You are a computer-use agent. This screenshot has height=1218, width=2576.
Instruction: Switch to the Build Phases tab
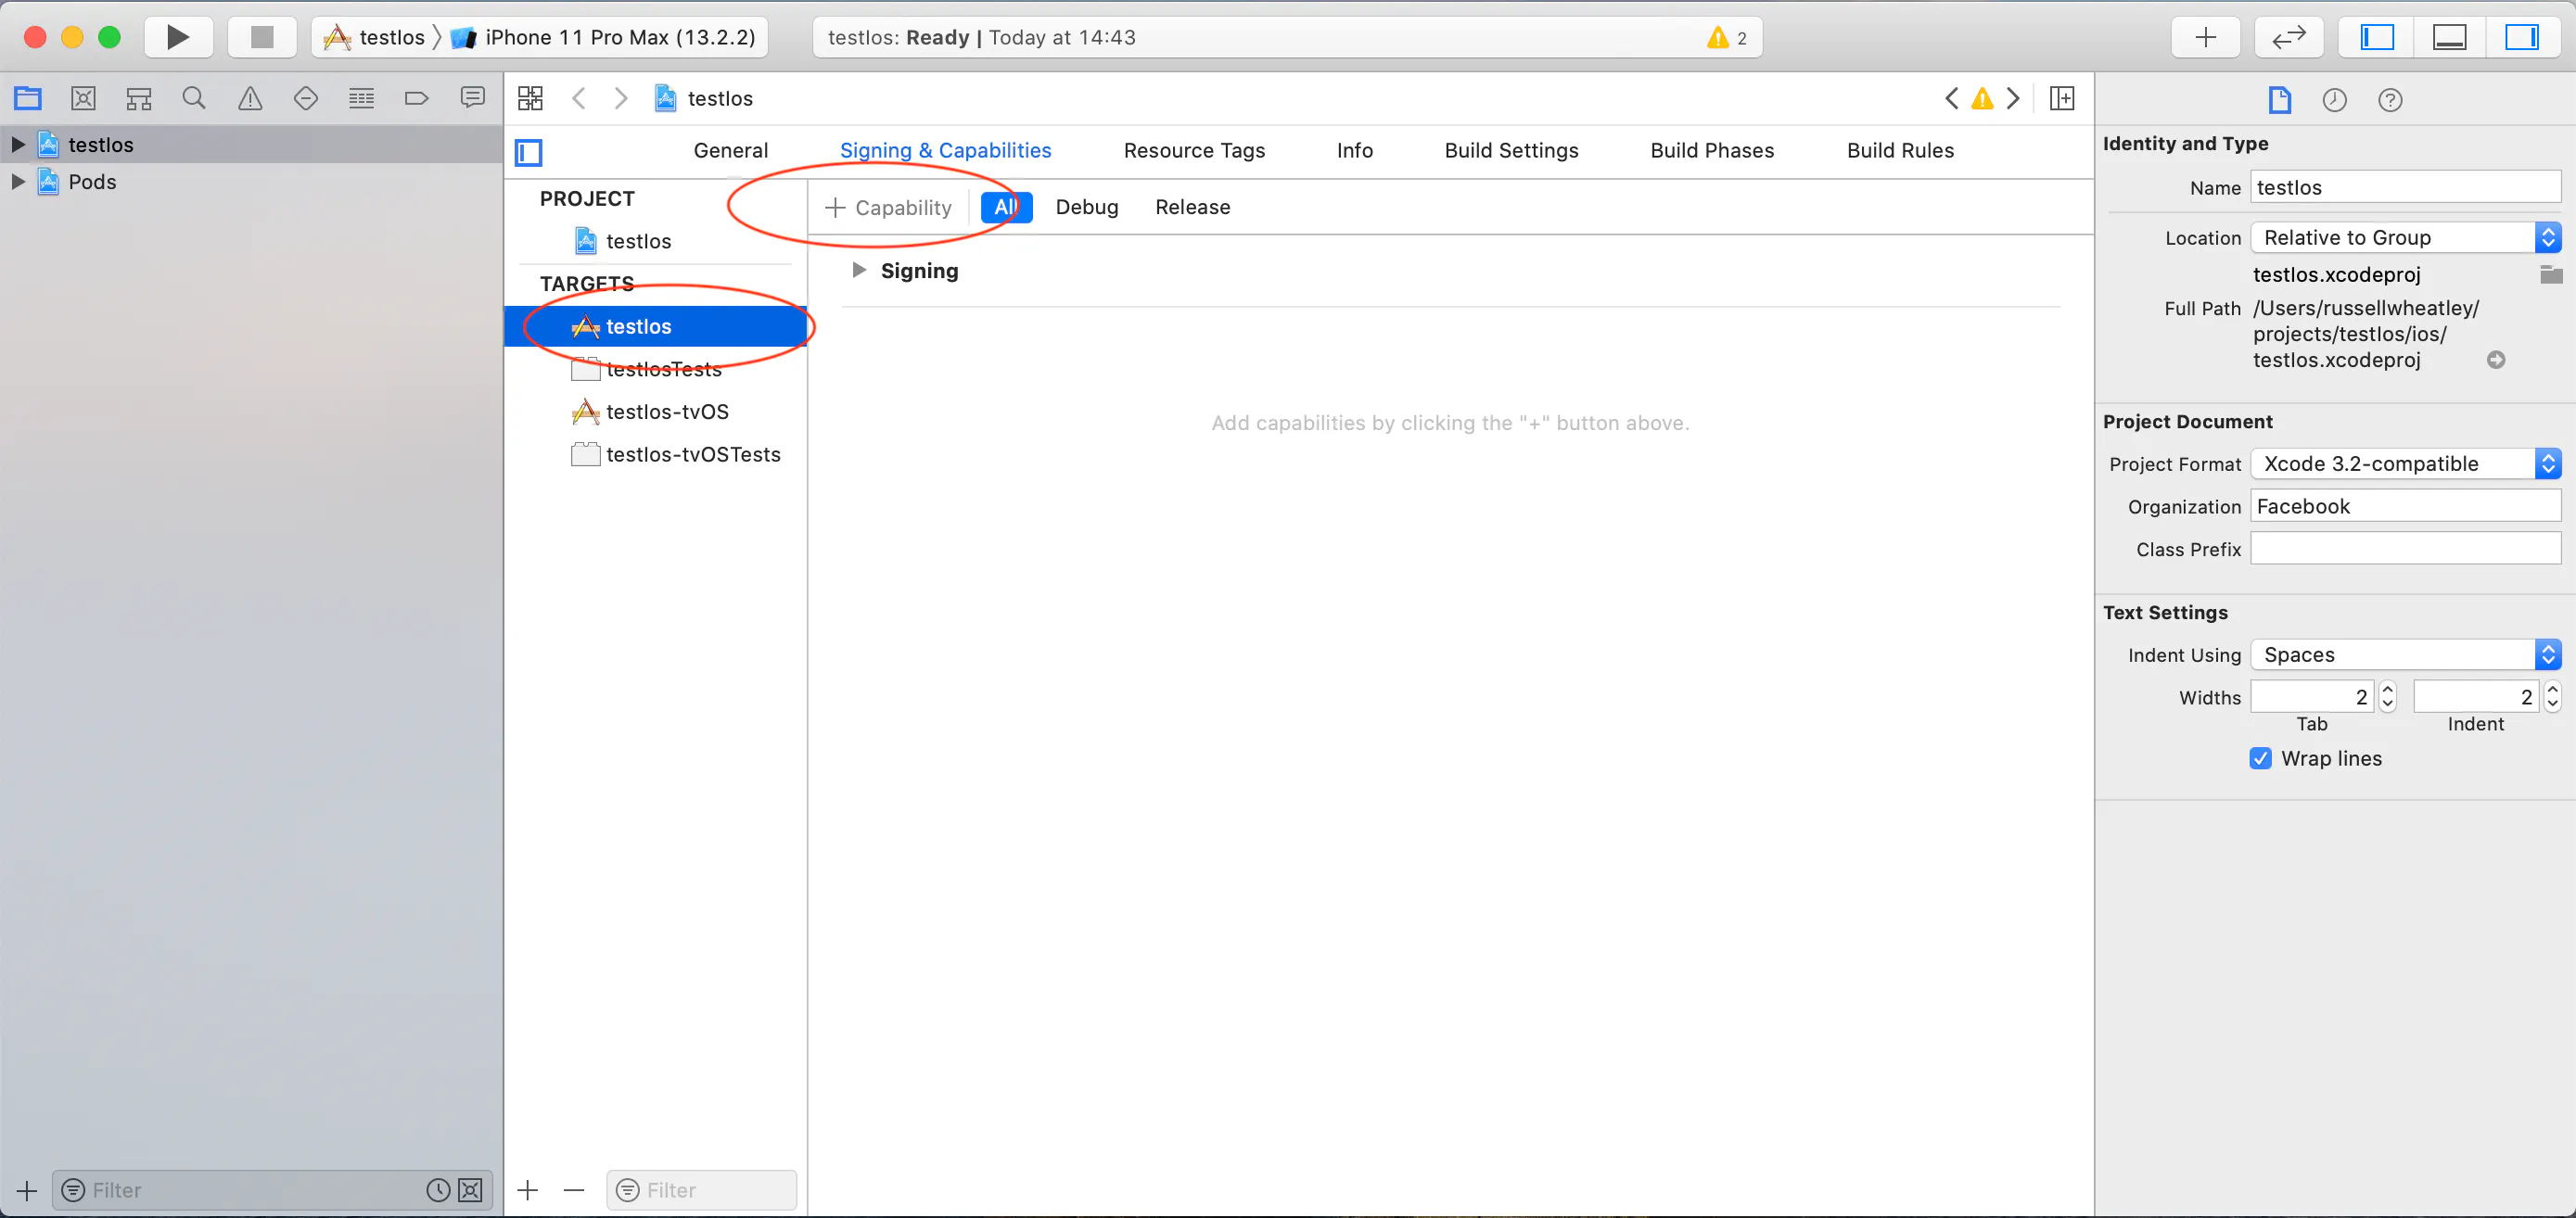(1712, 150)
